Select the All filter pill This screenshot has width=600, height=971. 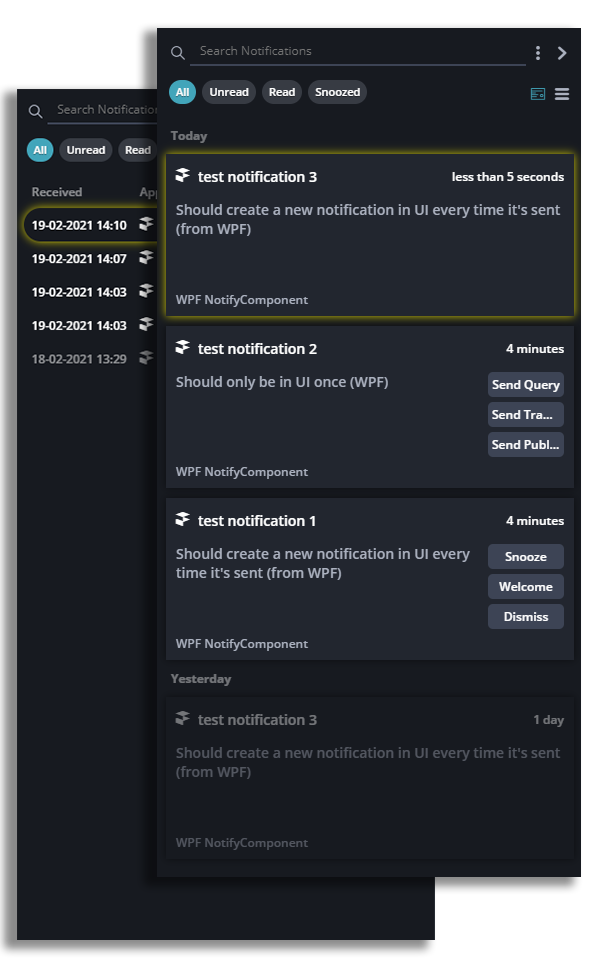(182, 91)
